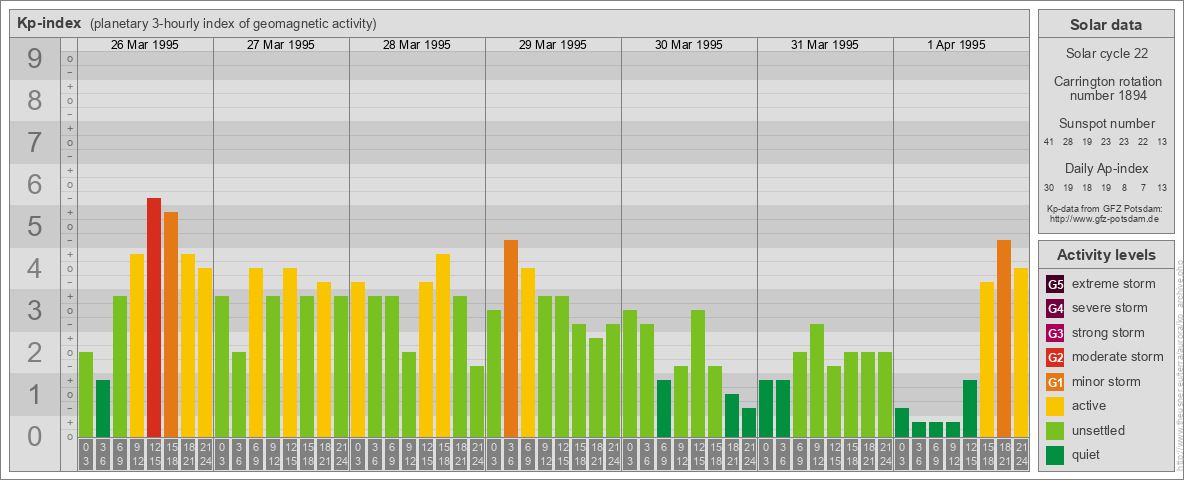Click the '31 Mar 1995' date header
Viewport: 1184px width, 480px height.
click(825, 45)
